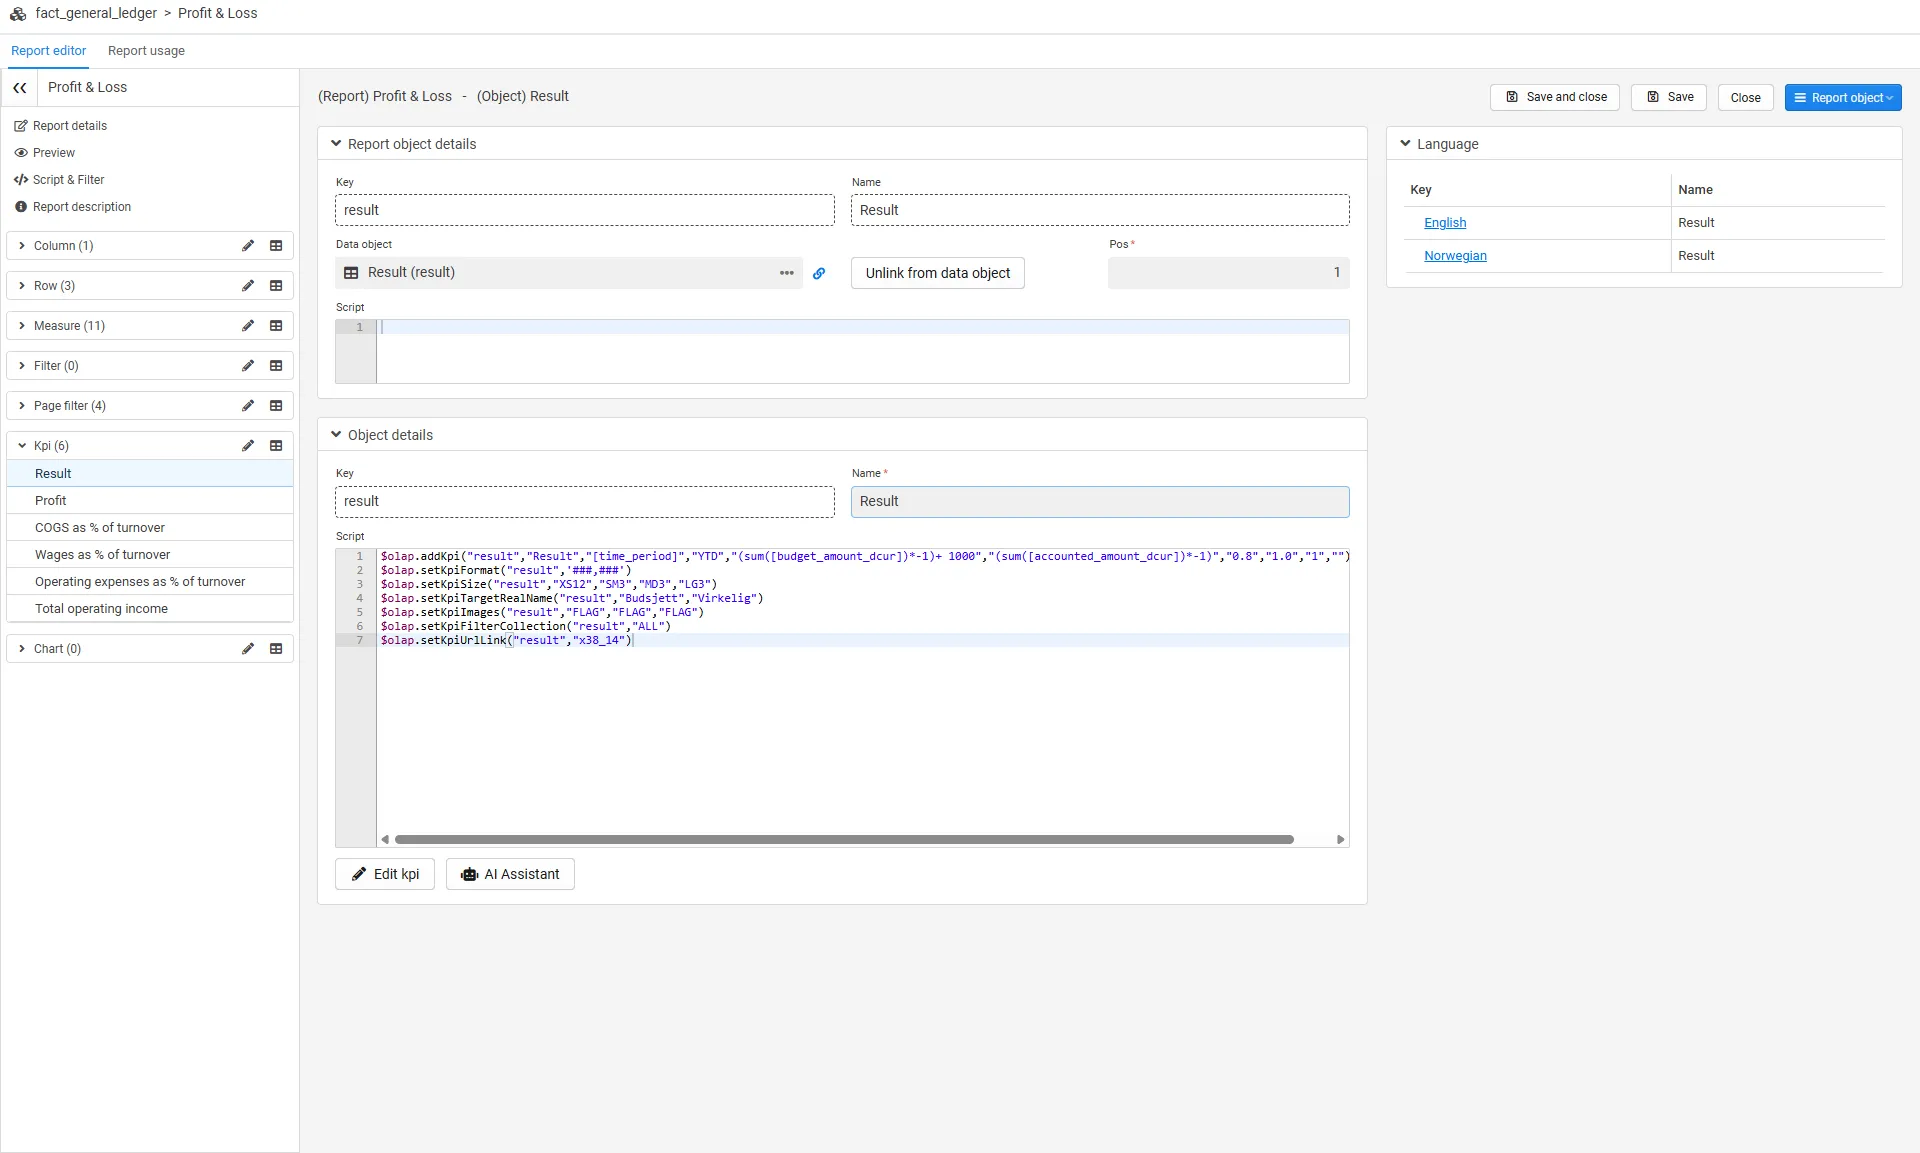Viewport: 1920px width, 1153px height.
Task: Open the three-dots menu in Data object field
Action: pos(787,273)
